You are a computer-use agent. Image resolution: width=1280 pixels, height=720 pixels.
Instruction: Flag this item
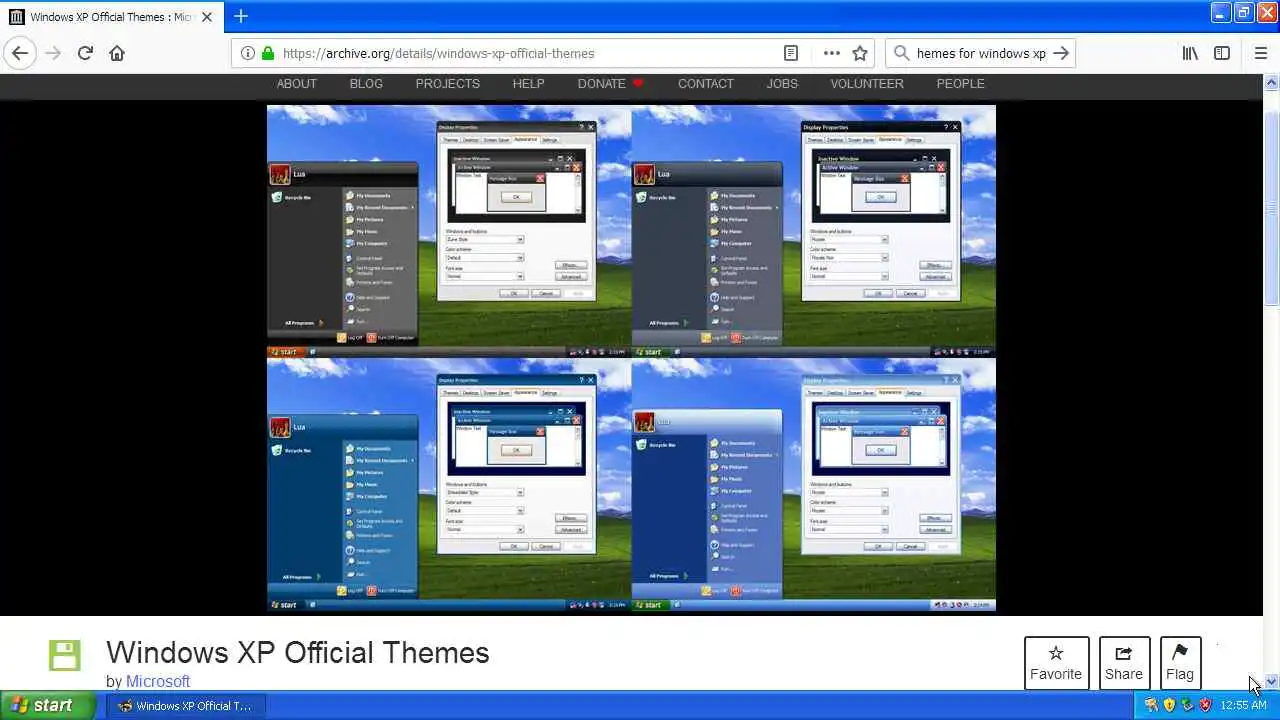[x=1180, y=663]
